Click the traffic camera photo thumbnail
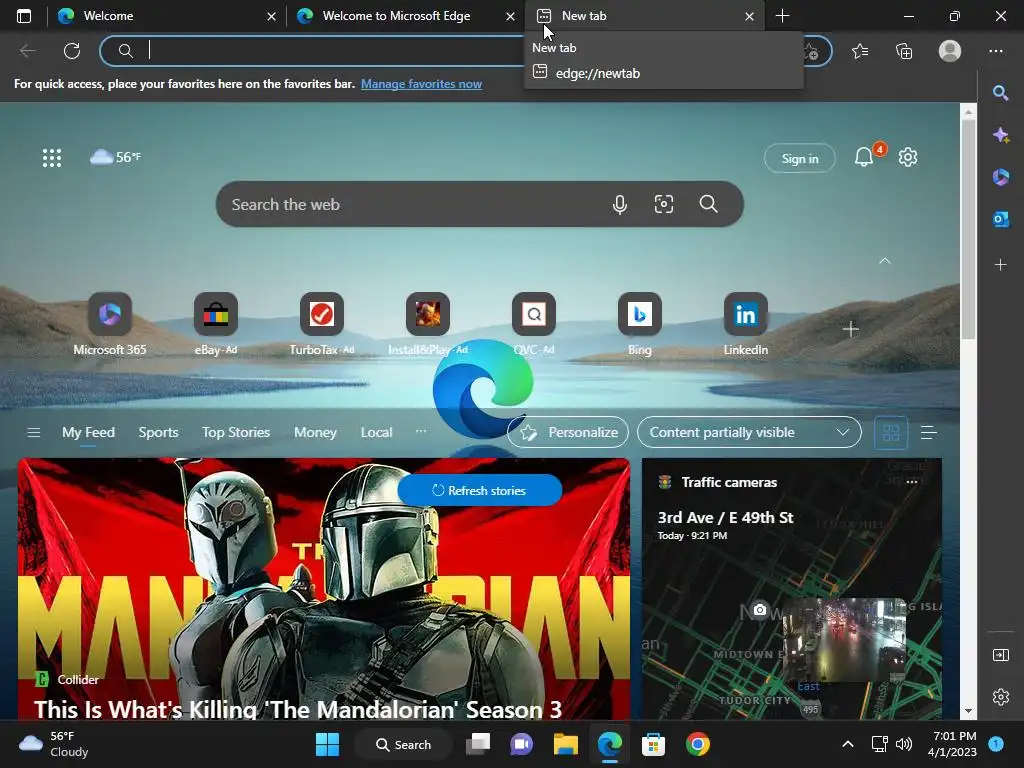The width and height of the screenshot is (1024, 768). click(844, 641)
